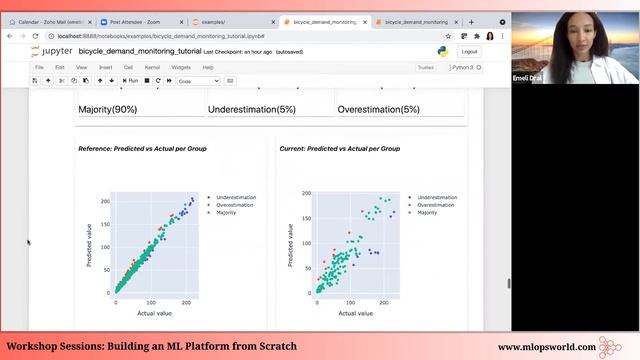Click the site information icon in address bar
The width and height of the screenshot is (640, 360).
[51, 36]
